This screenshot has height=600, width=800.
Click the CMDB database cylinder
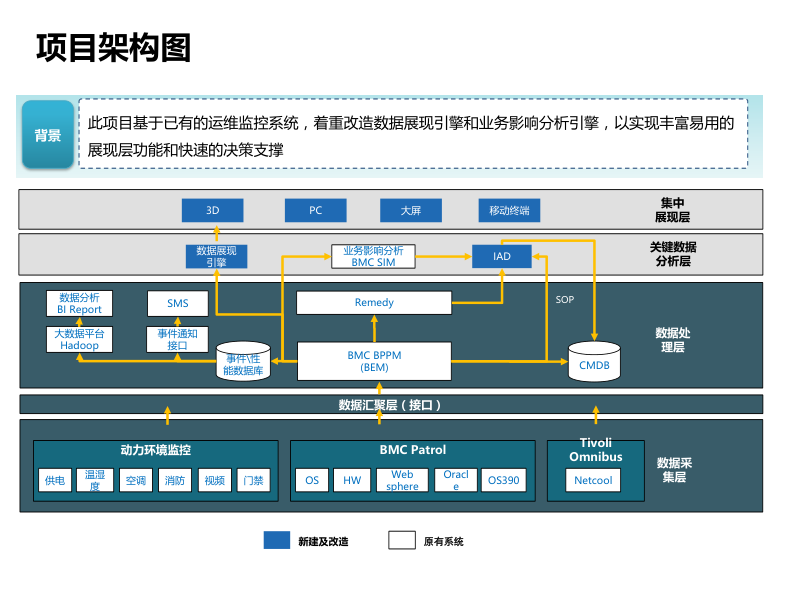click(594, 362)
